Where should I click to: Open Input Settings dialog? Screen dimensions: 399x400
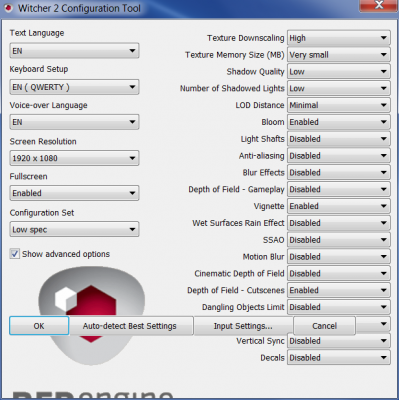coord(243,326)
